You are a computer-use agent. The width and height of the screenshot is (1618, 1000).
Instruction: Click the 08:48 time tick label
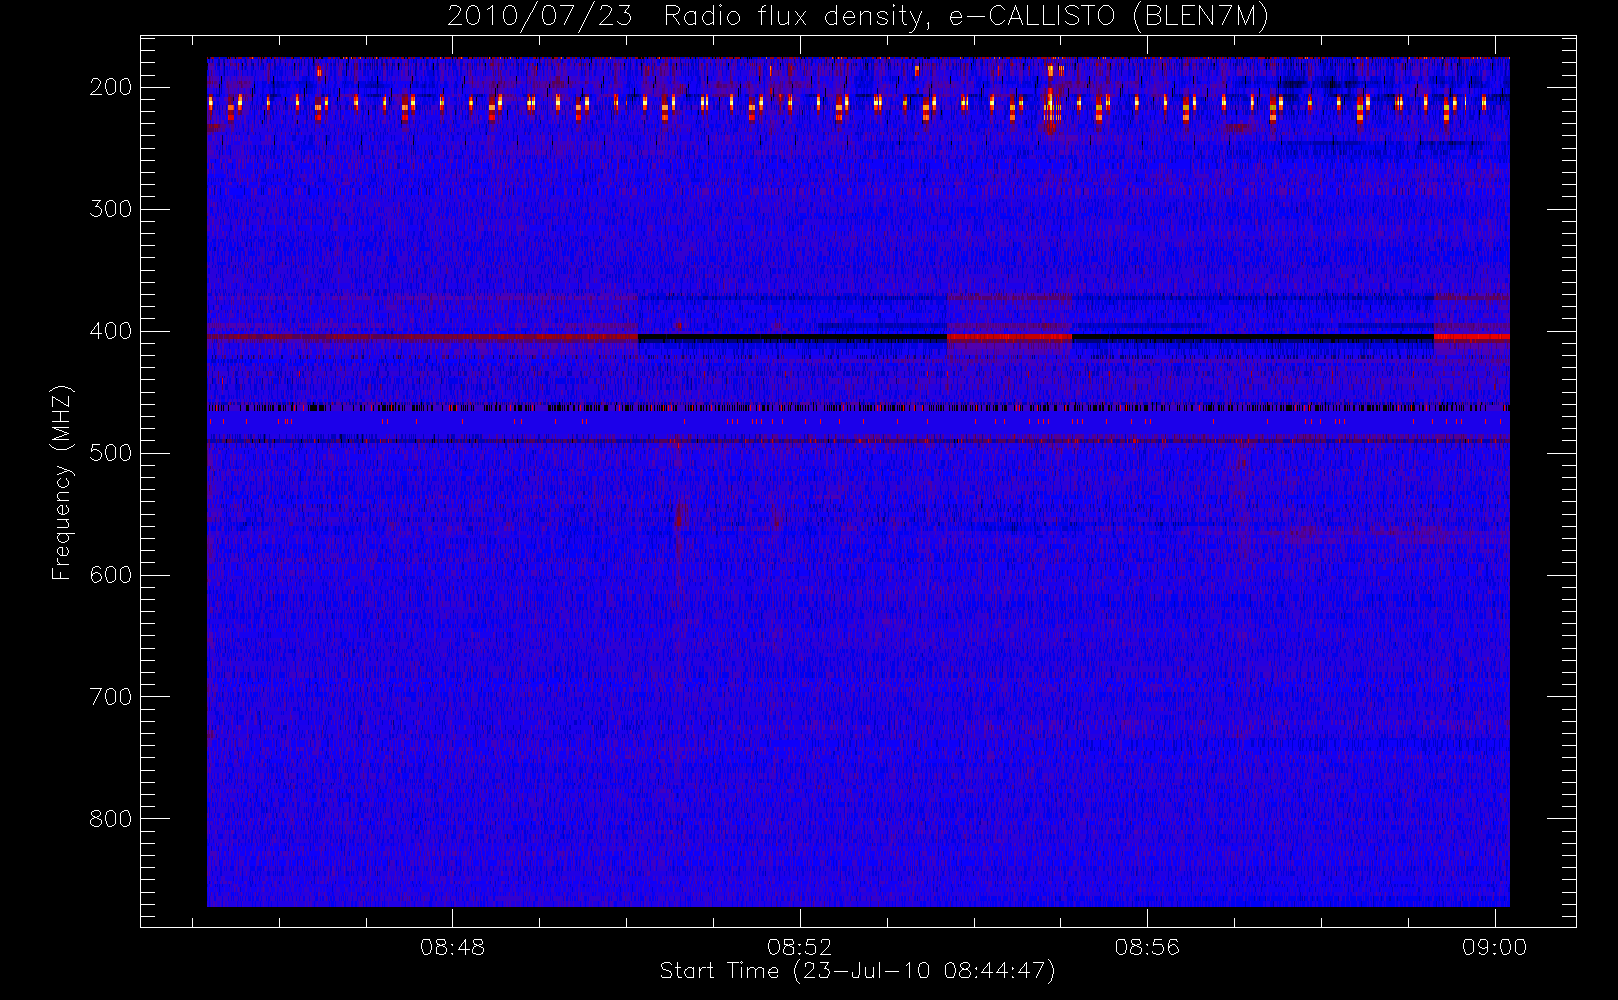pyautogui.click(x=452, y=947)
